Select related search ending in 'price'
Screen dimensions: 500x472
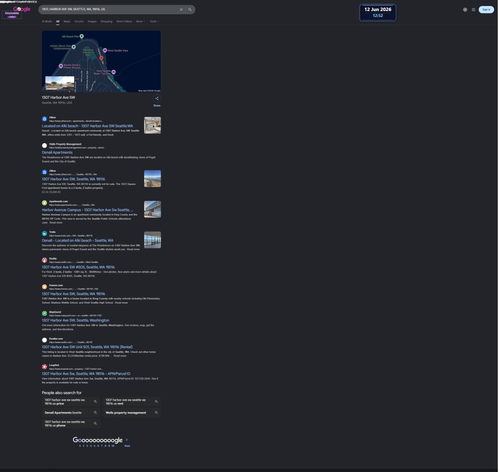tap(71, 402)
